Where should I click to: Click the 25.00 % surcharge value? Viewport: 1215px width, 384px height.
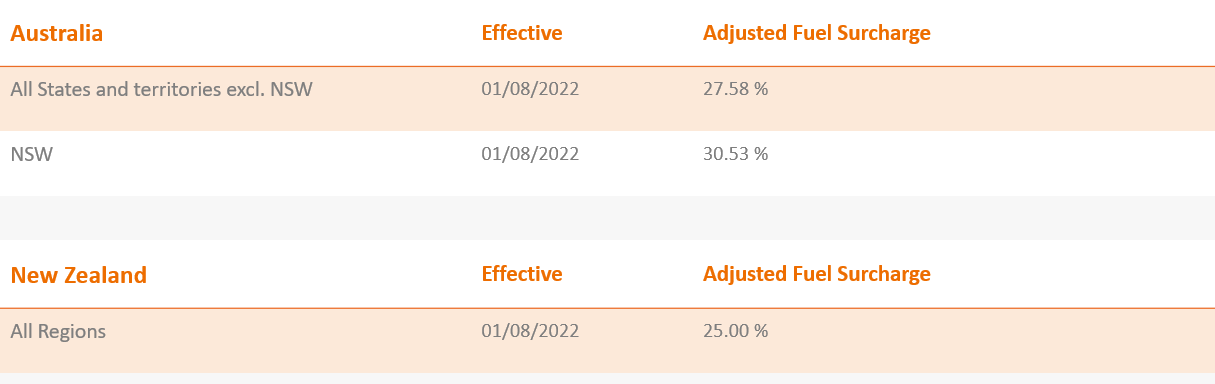click(736, 331)
